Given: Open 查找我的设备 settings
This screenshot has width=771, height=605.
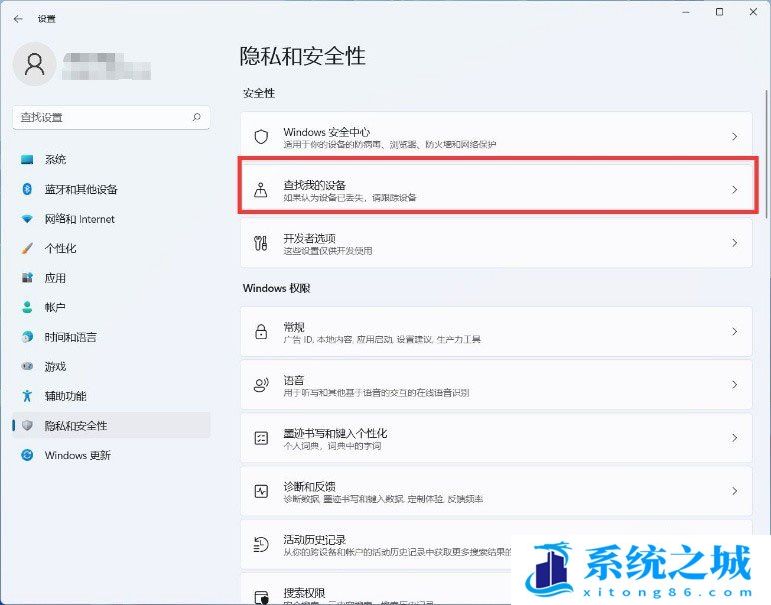Looking at the screenshot, I should pyautogui.click(x=497, y=190).
